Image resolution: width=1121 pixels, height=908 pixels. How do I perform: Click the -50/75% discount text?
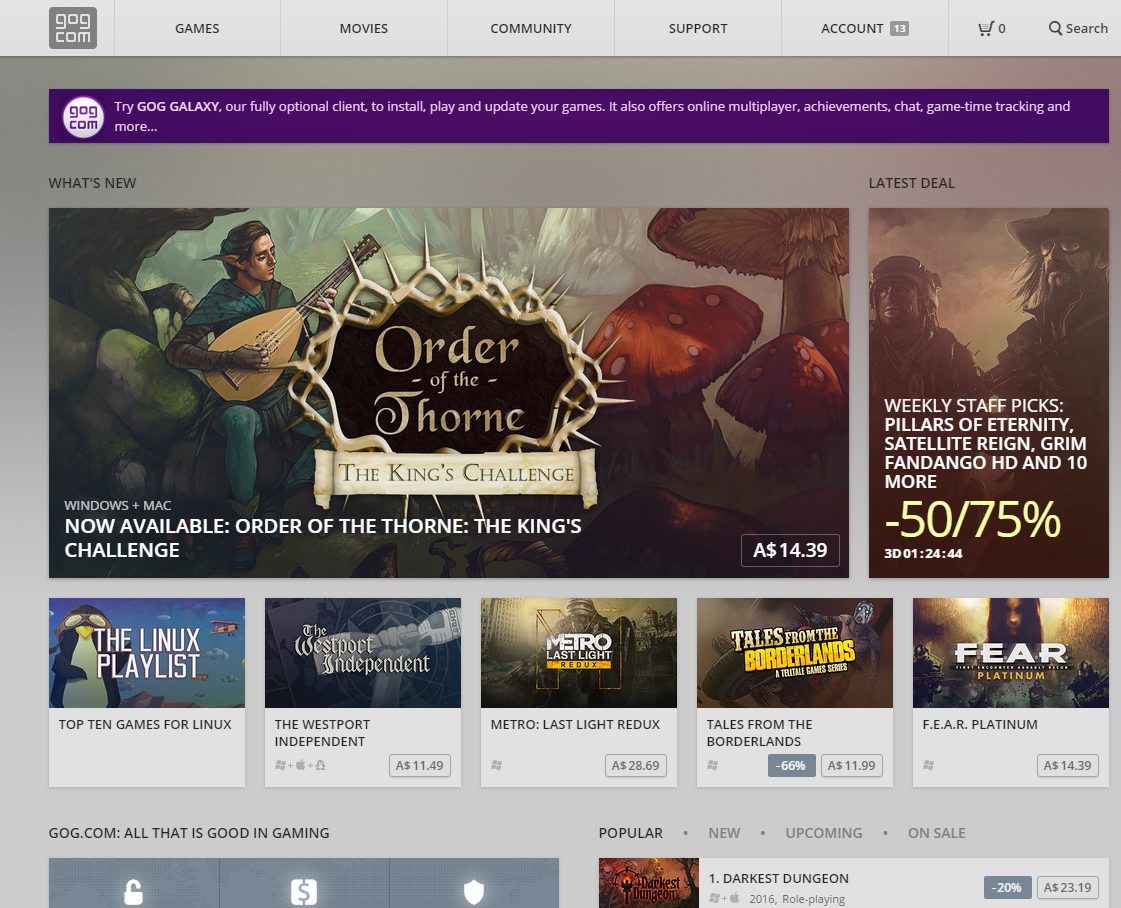tap(972, 519)
